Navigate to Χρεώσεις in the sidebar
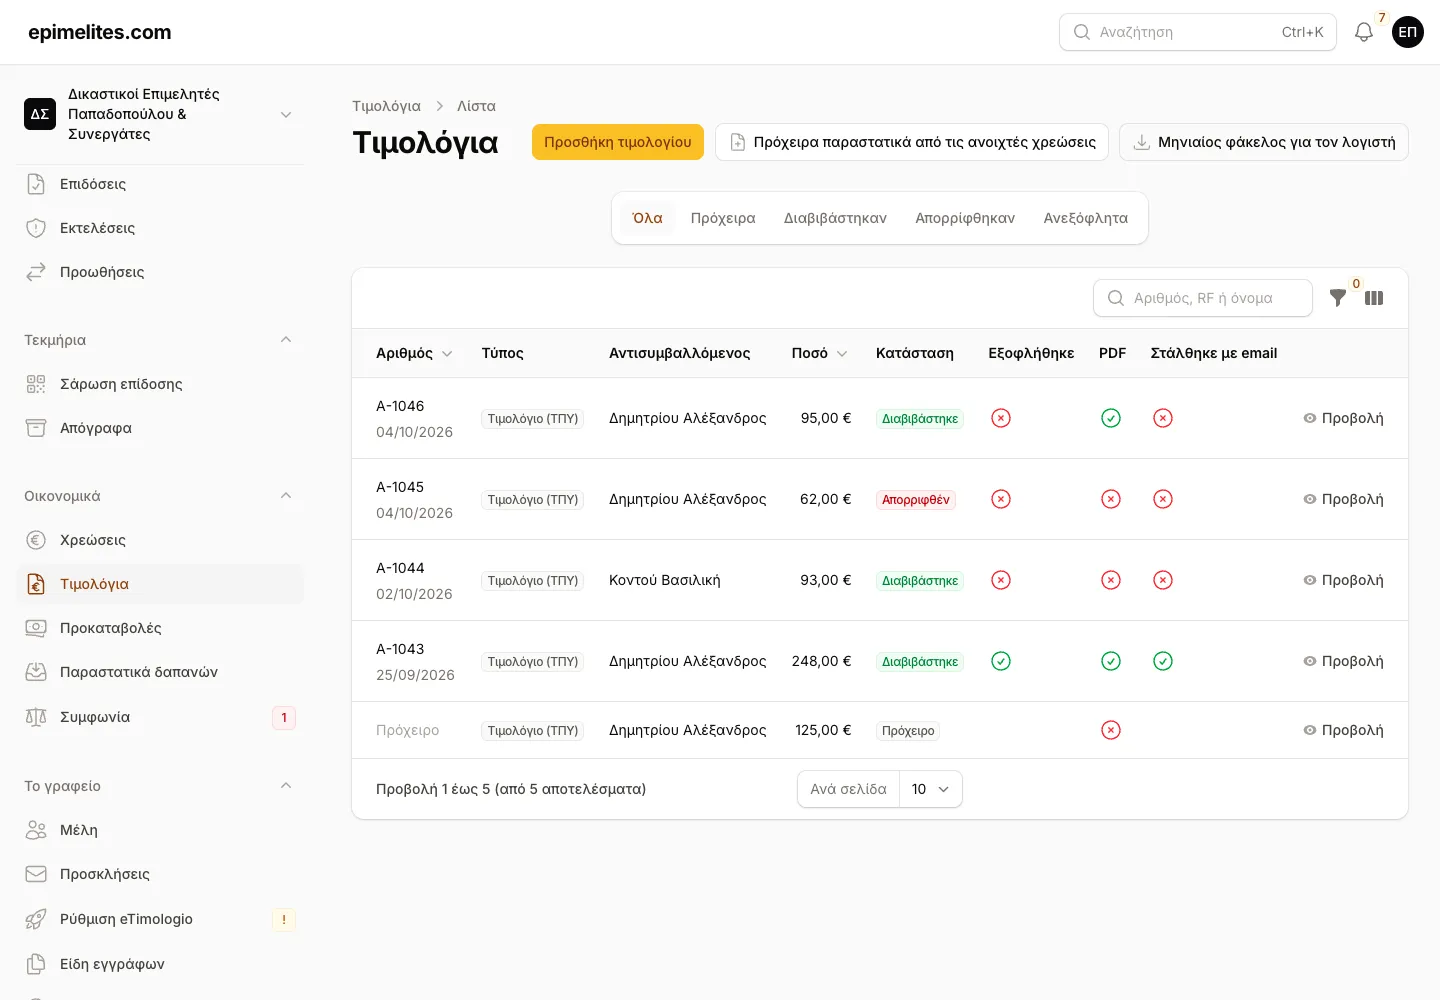The width and height of the screenshot is (1440, 1000). tap(161, 540)
